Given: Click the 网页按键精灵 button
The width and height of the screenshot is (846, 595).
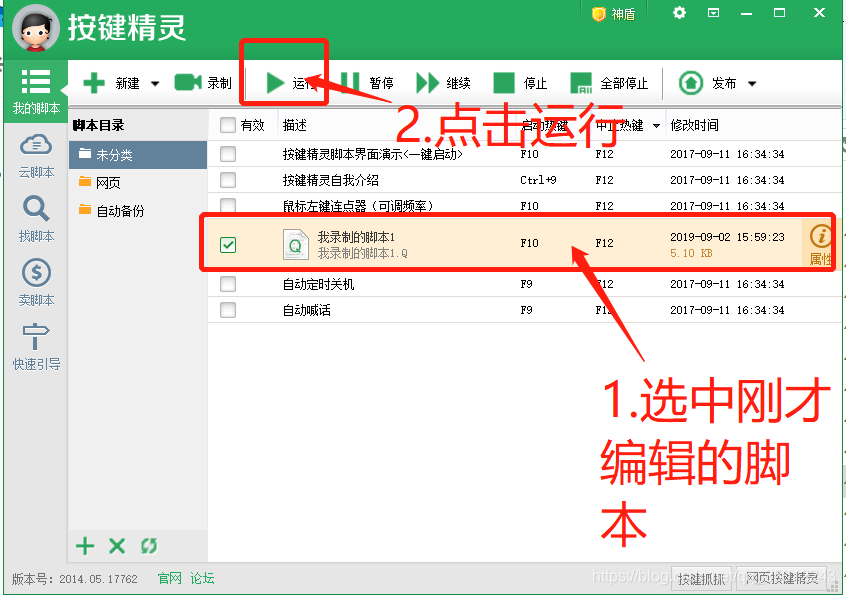Looking at the screenshot, I should pos(782,578).
